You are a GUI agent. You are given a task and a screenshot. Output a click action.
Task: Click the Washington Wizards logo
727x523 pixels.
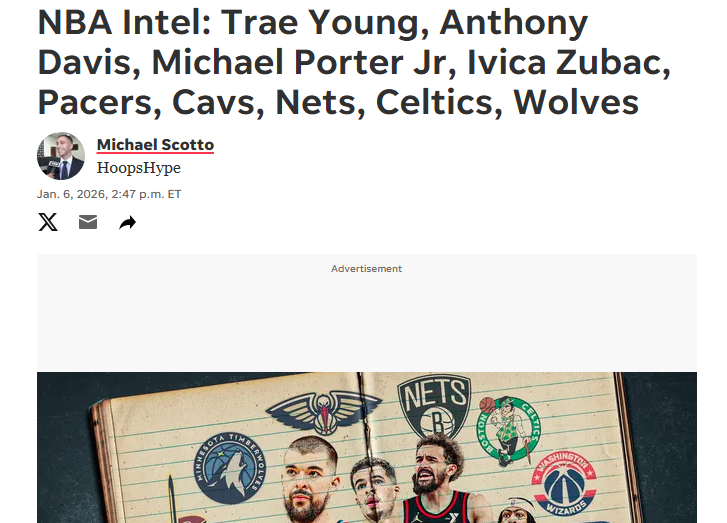point(563,483)
